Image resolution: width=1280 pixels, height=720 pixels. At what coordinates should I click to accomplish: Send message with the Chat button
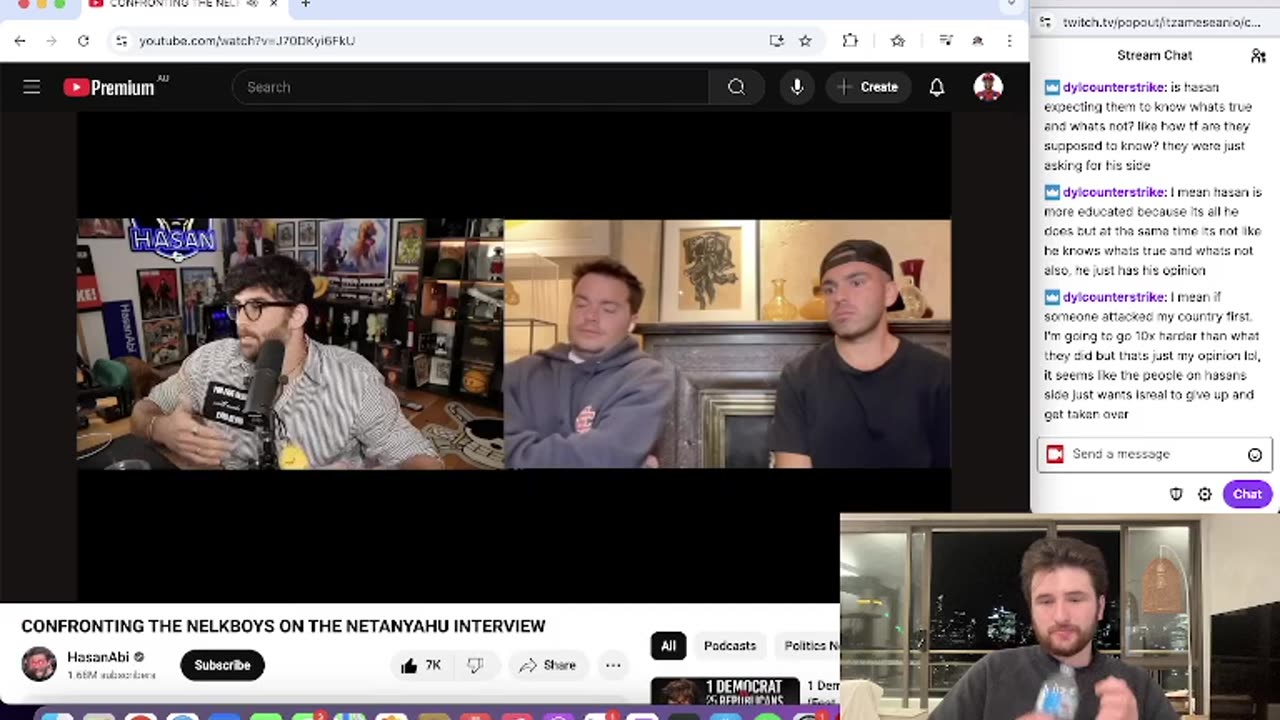click(x=1247, y=494)
